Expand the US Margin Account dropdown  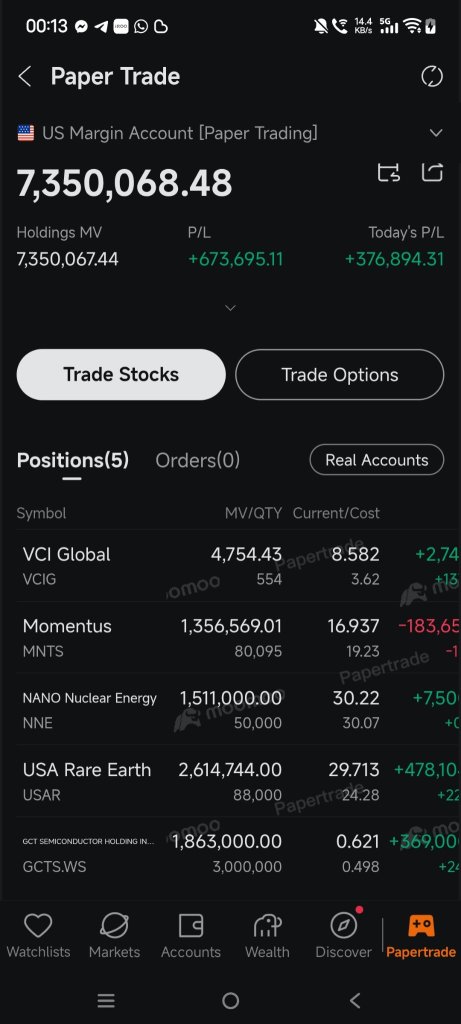click(x=436, y=133)
